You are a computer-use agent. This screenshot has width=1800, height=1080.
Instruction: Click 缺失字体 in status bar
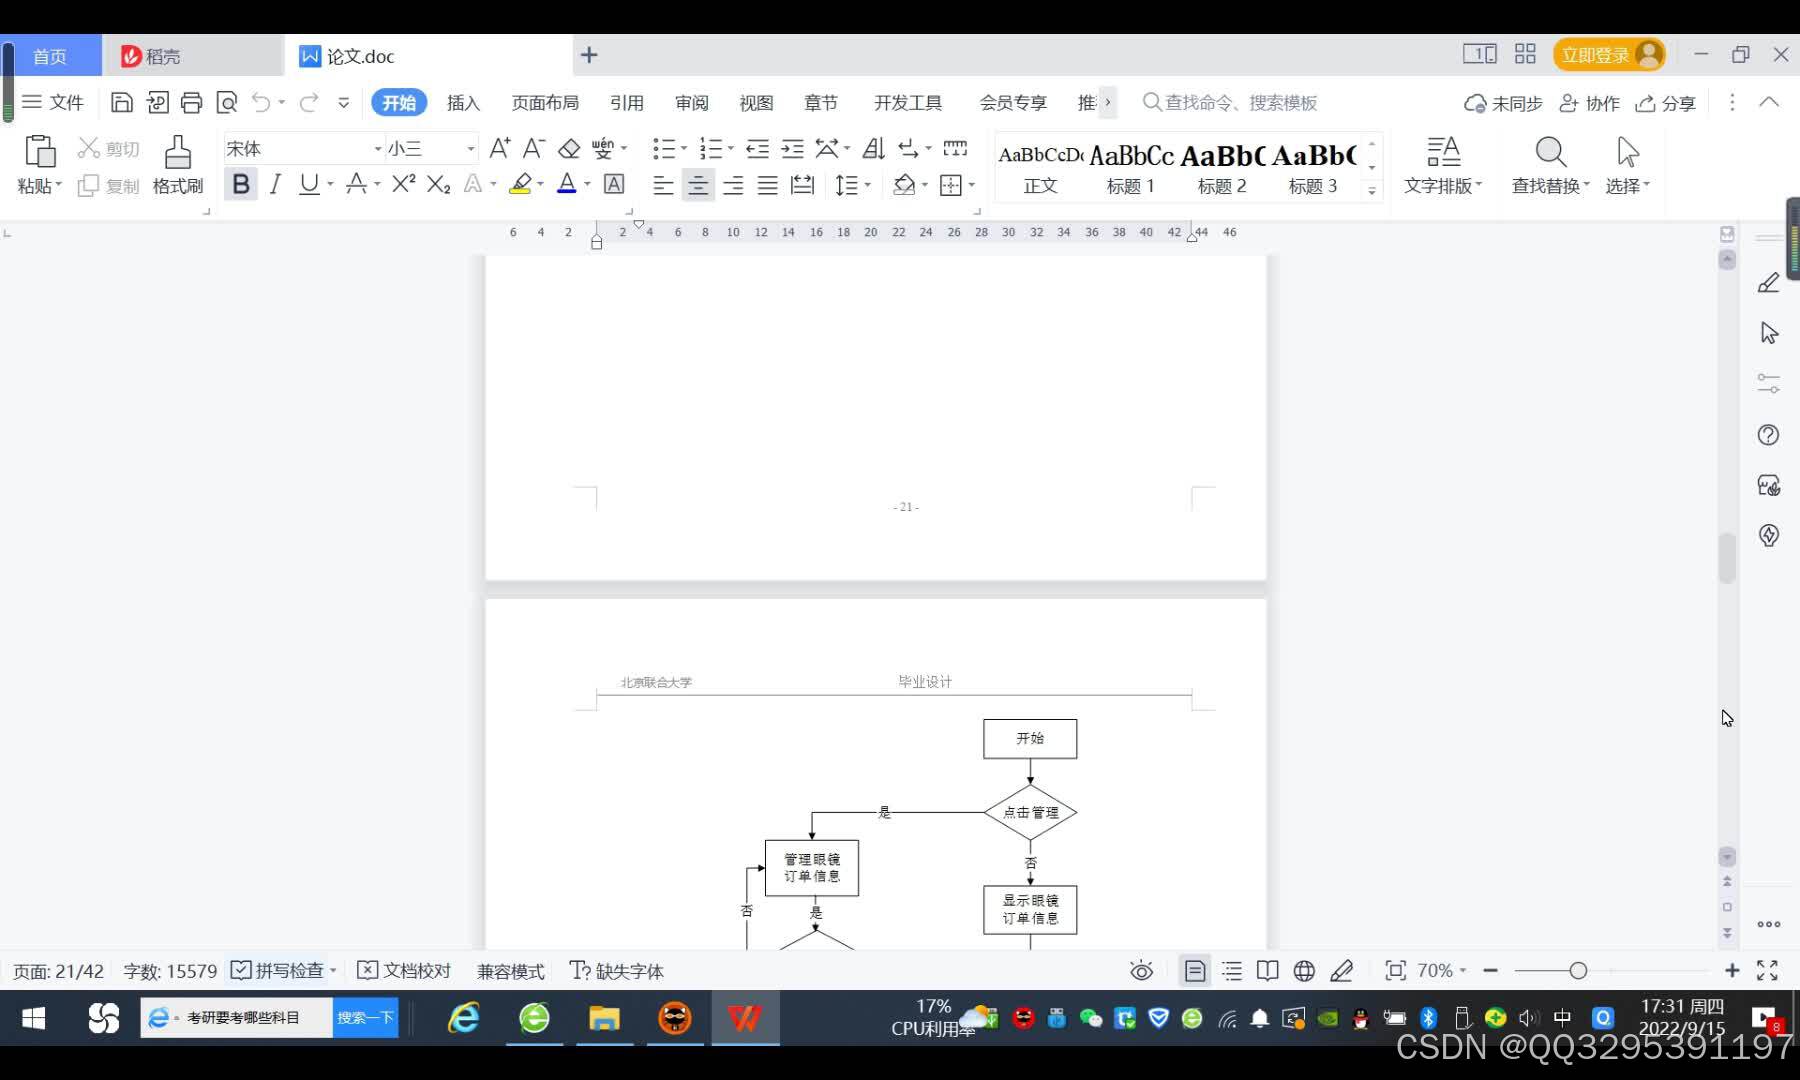616,971
